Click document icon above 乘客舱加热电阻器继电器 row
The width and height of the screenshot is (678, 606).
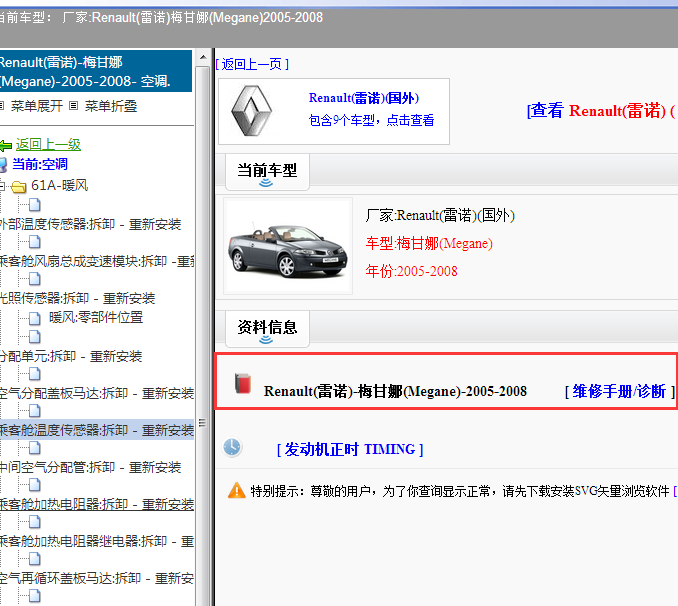click(x=35, y=523)
